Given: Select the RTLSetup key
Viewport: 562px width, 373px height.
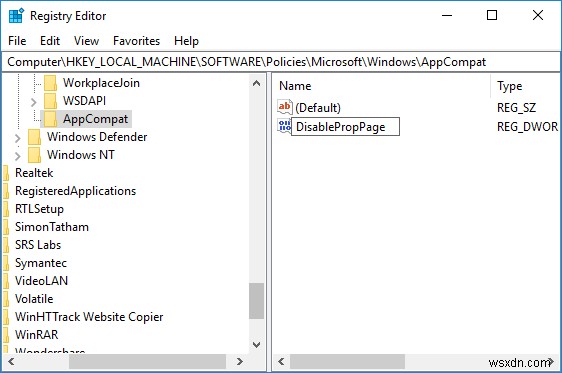Looking at the screenshot, I should pyautogui.click(x=39, y=209).
